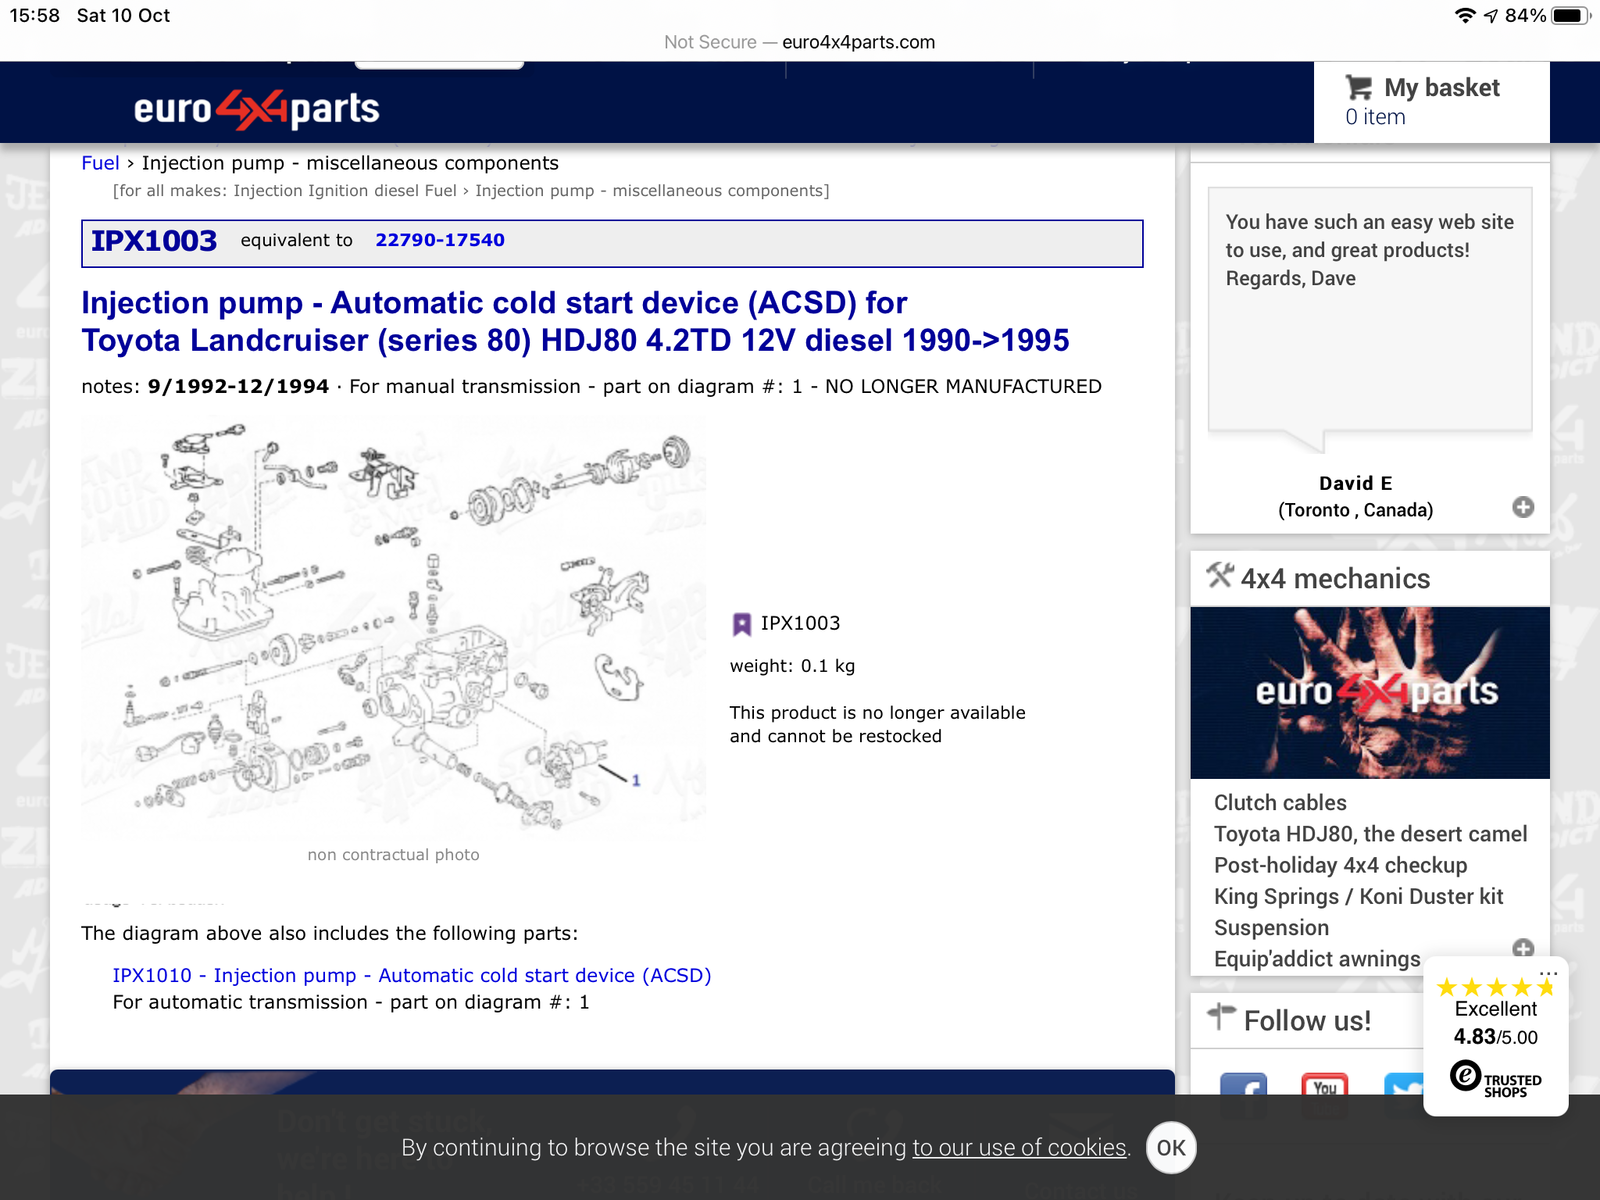Screen dimensions: 1600x1200
Task: Open the Twitter bird icon
Action: pyautogui.click(x=1403, y=1086)
